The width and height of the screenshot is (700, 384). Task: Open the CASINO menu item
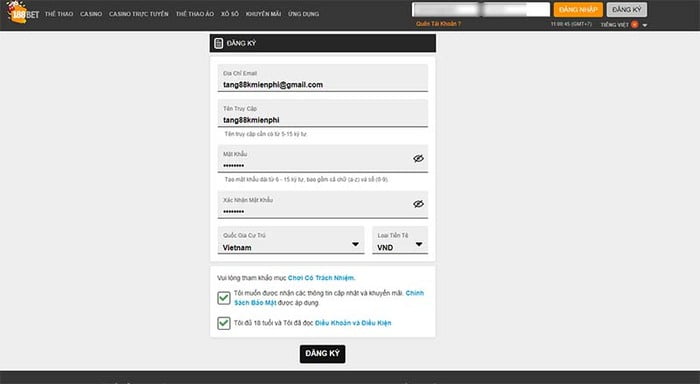(91, 14)
